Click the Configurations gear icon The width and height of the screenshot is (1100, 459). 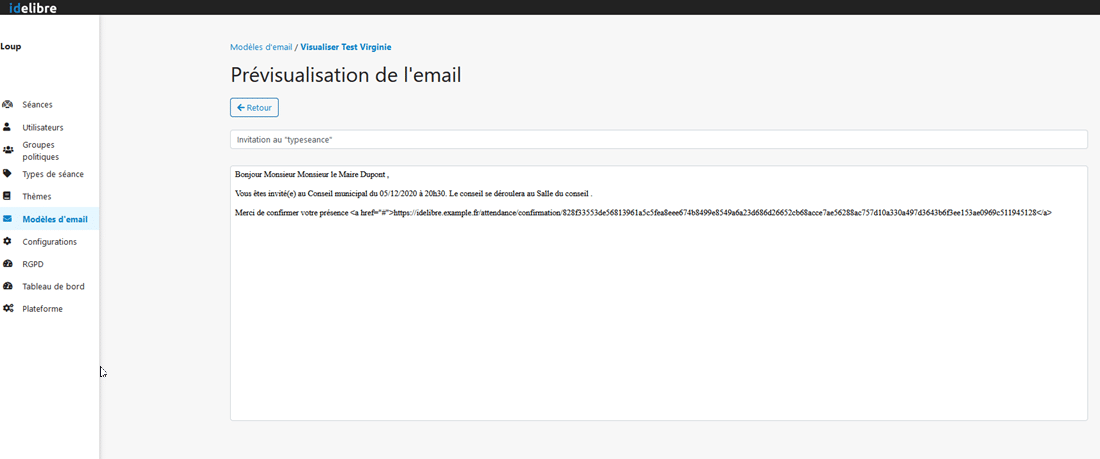8,241
